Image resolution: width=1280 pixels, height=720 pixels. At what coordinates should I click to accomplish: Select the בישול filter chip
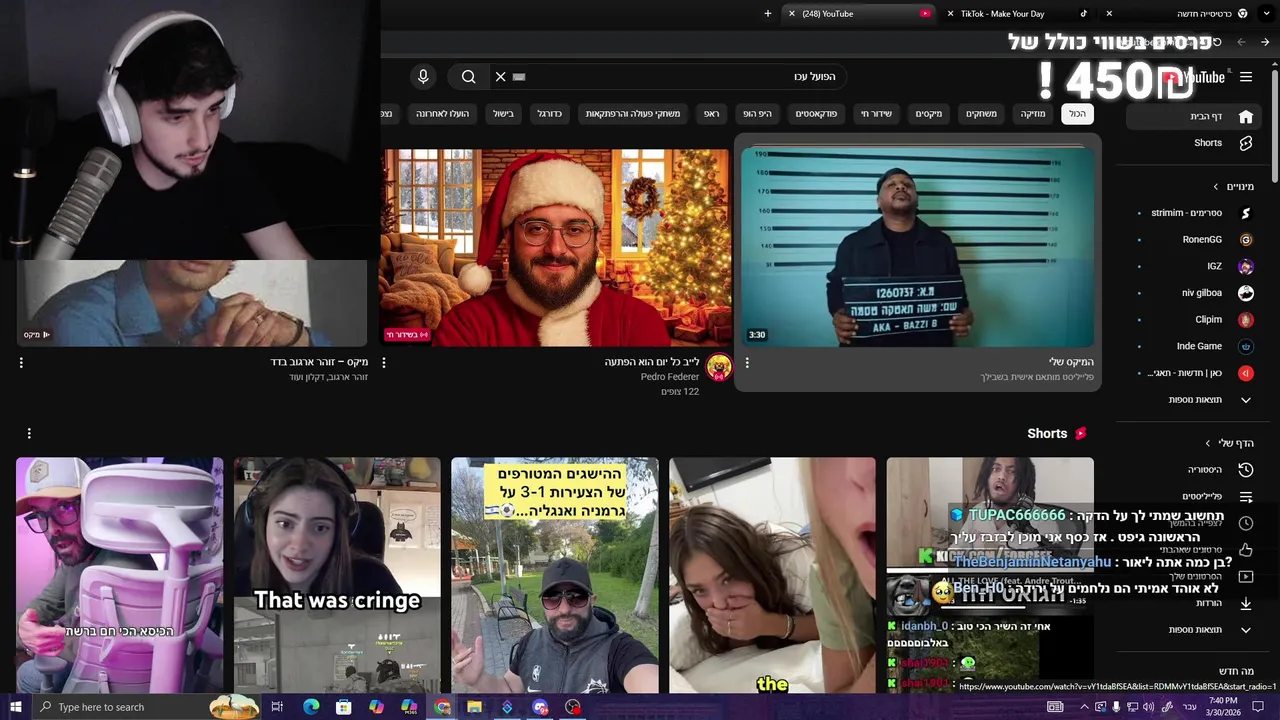coord(503,114)
